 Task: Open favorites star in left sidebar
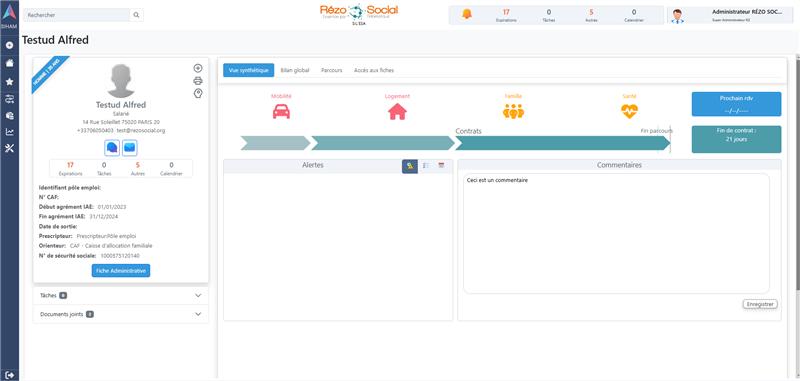click(9, 81)
